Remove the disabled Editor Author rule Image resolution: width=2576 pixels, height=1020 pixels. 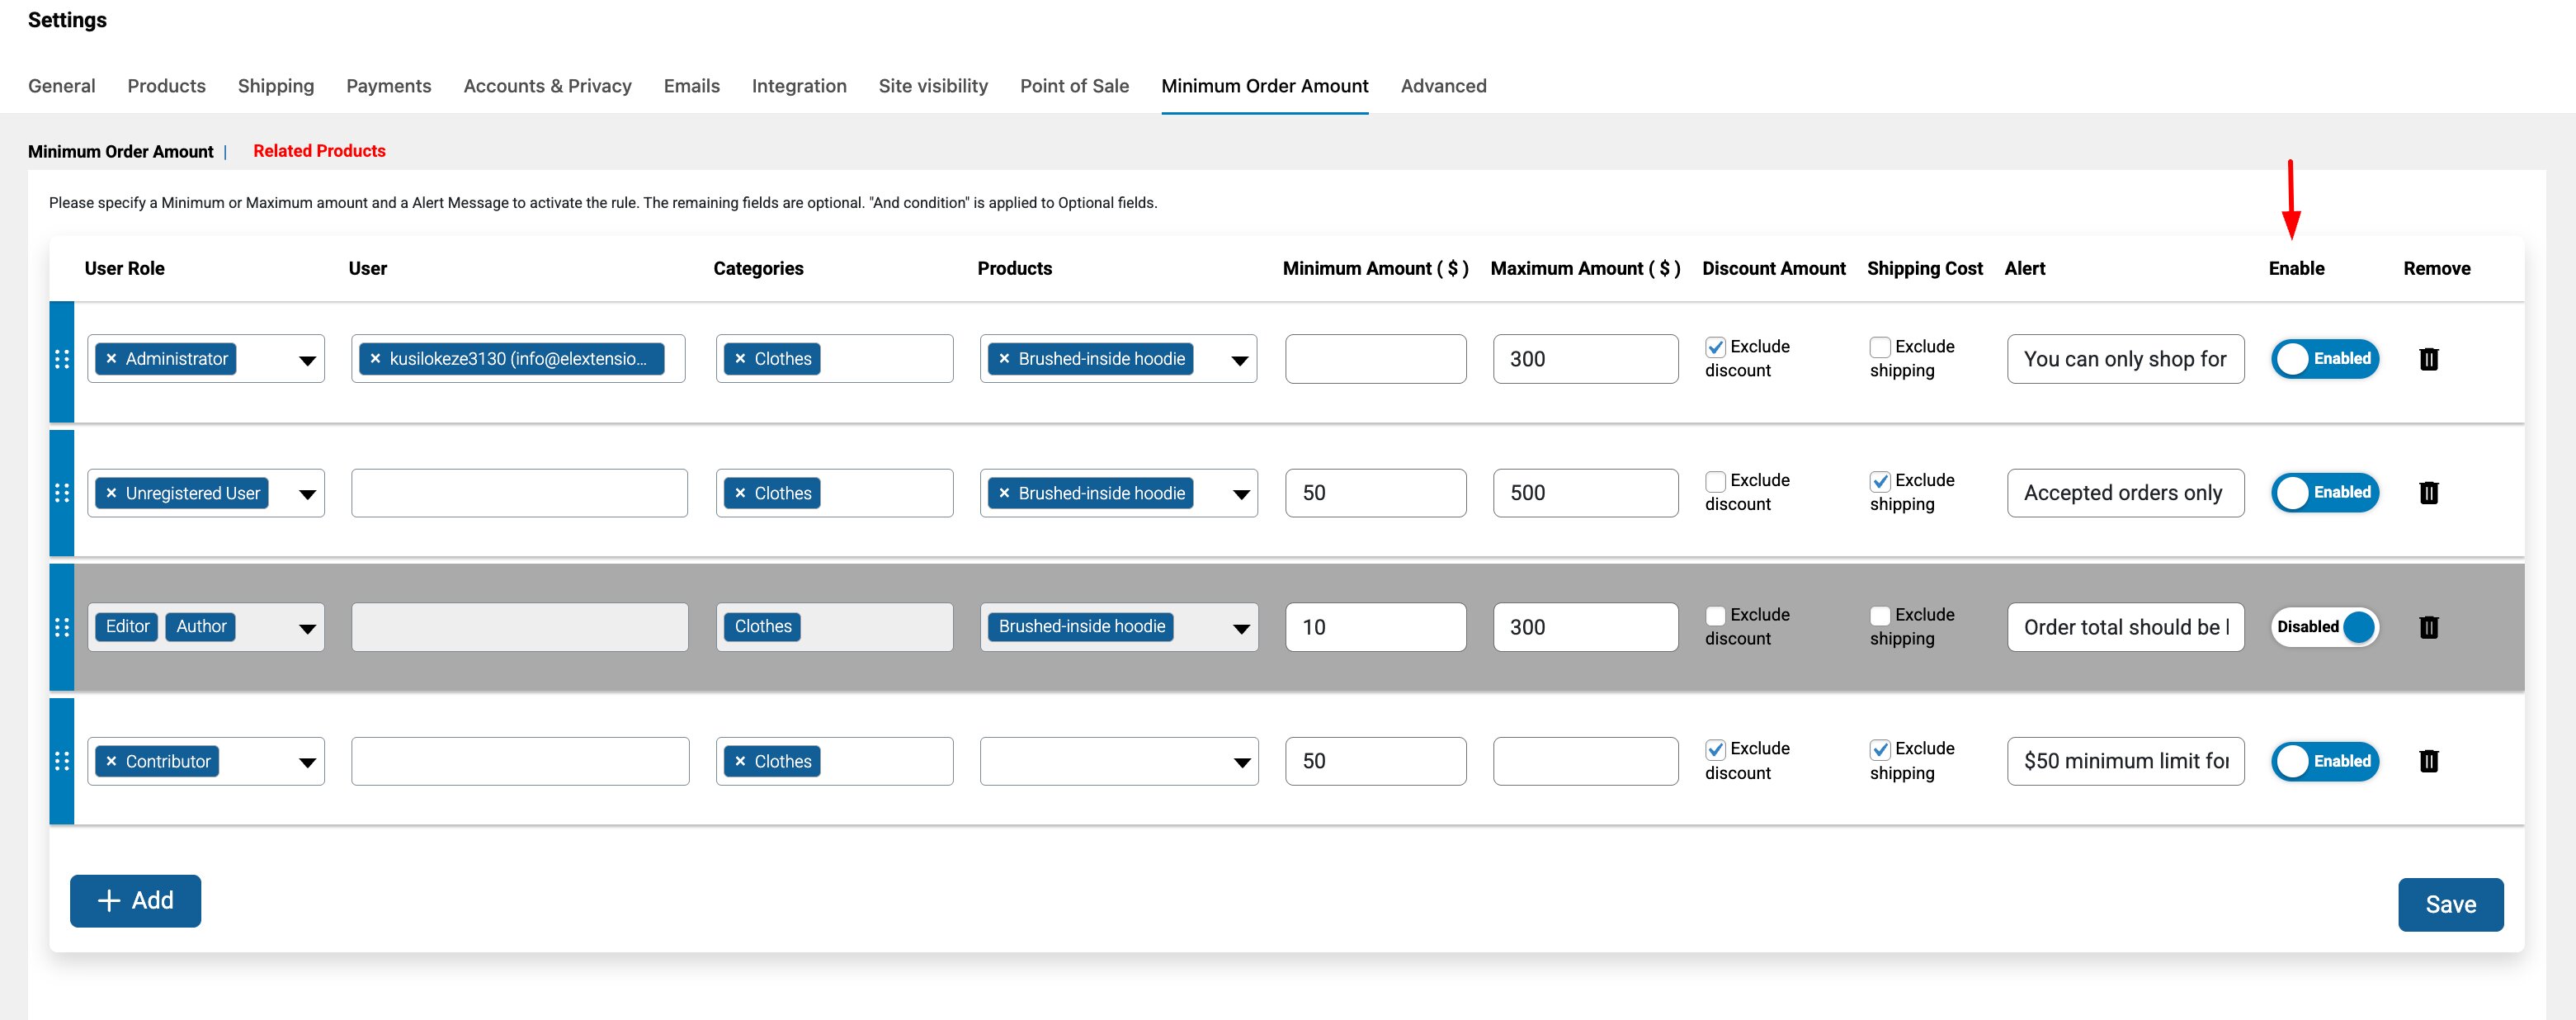(2428, 627)
